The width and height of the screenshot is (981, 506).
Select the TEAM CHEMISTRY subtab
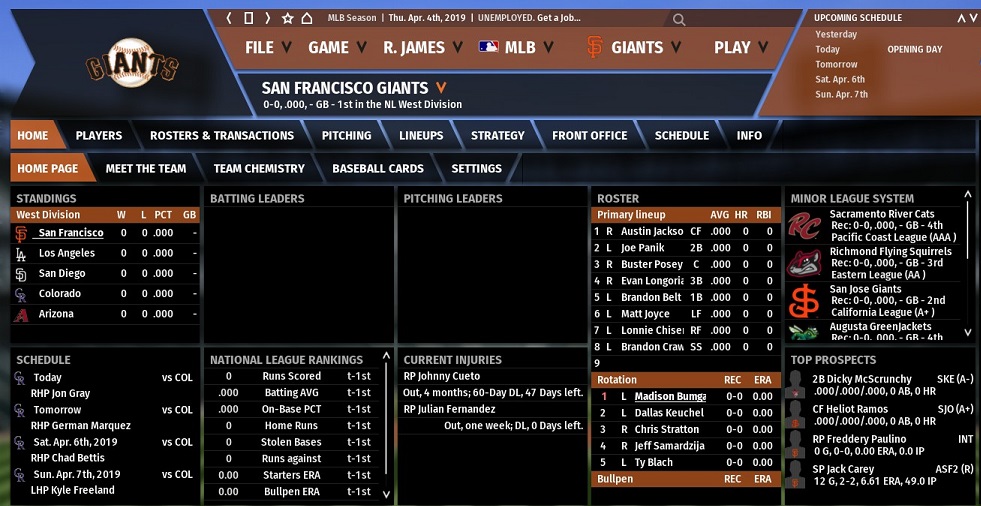pyautogui.click(x=259, y=168)
